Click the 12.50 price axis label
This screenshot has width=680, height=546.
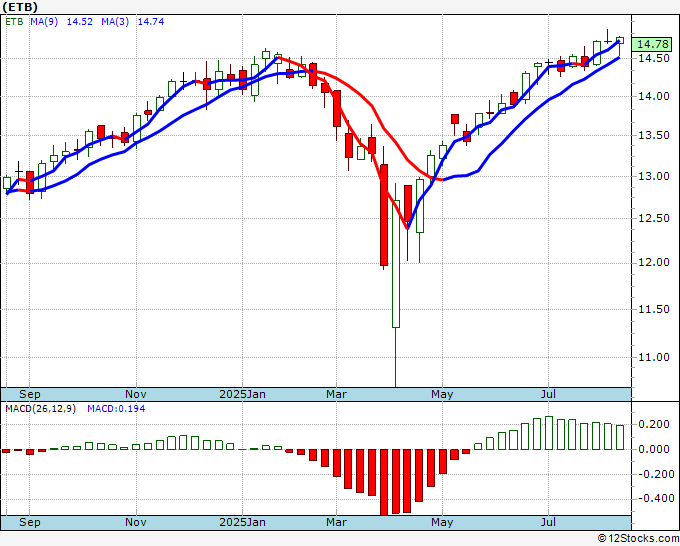pos(654,219)
